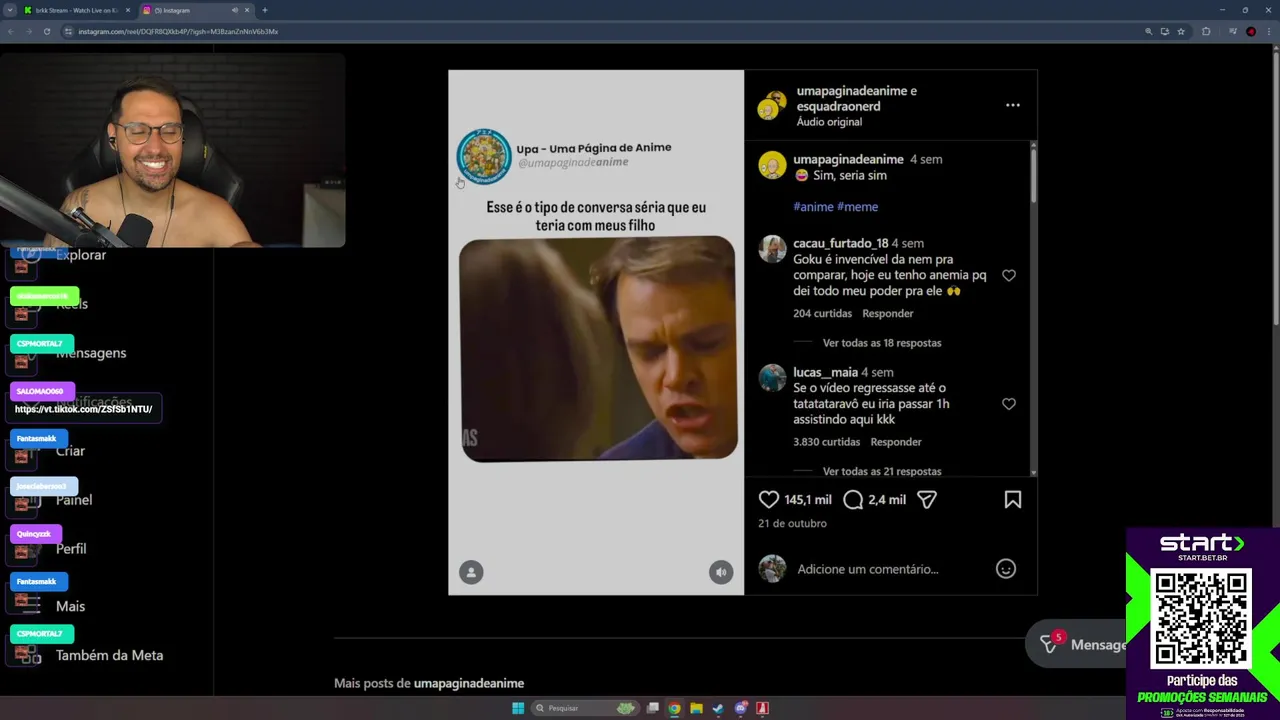Open Chrome three-dot menu

pyautogui.click(x=1268, y=31)
